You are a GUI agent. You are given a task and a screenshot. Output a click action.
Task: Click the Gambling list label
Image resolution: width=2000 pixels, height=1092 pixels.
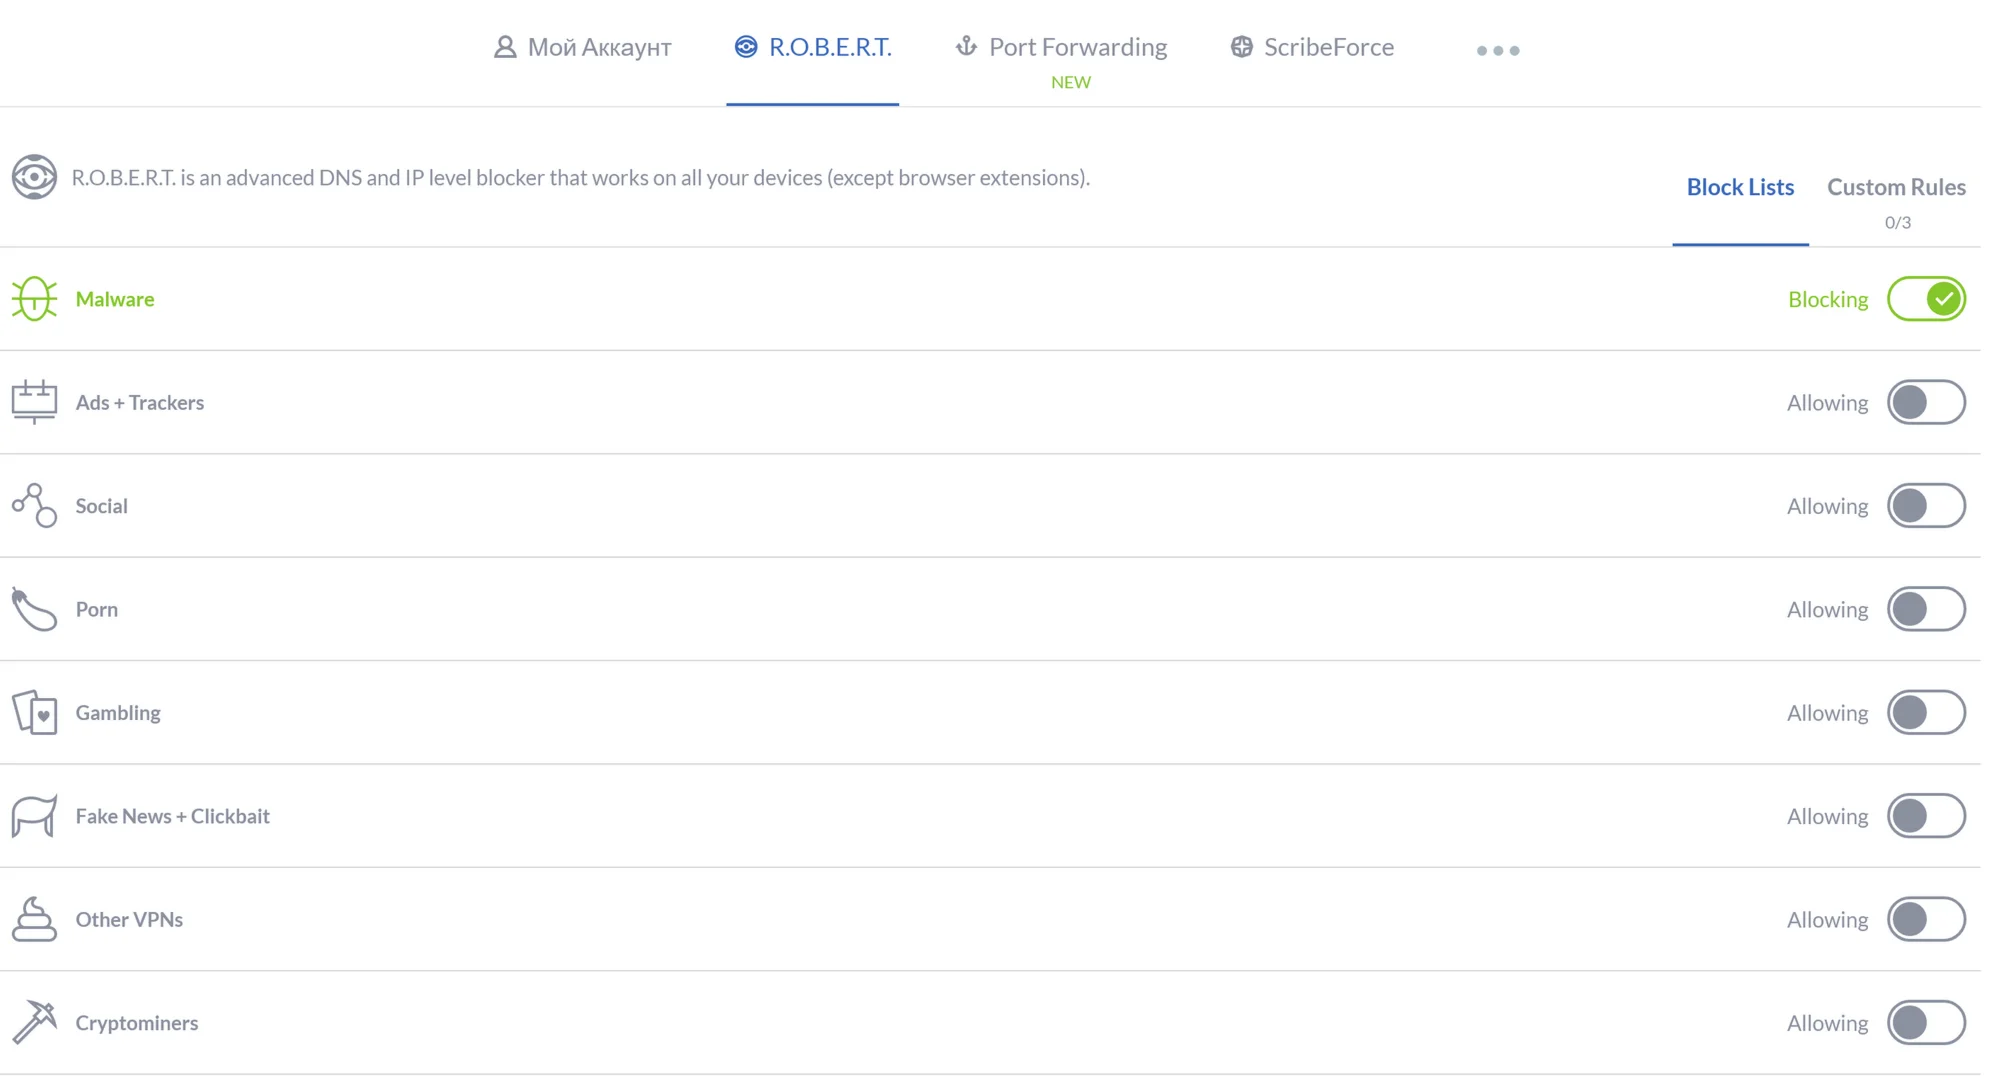[x=118, y=713]
